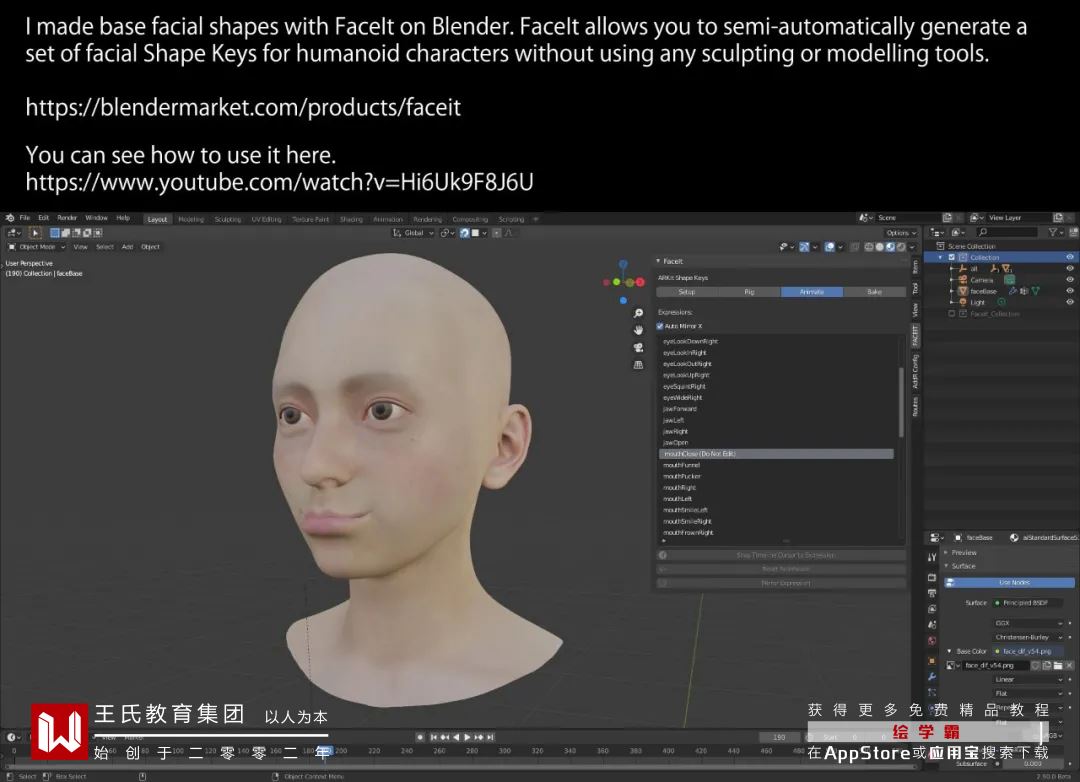This screenshot has height=782, width=1080.
Task: Collapse the Base Color texture expander
Action: point(950,651)
